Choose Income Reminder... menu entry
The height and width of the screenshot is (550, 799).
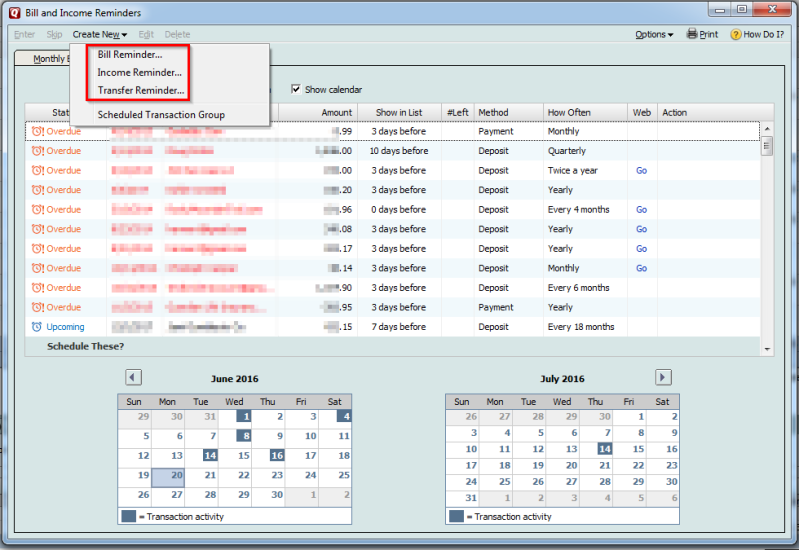click(x=139, y=73)
